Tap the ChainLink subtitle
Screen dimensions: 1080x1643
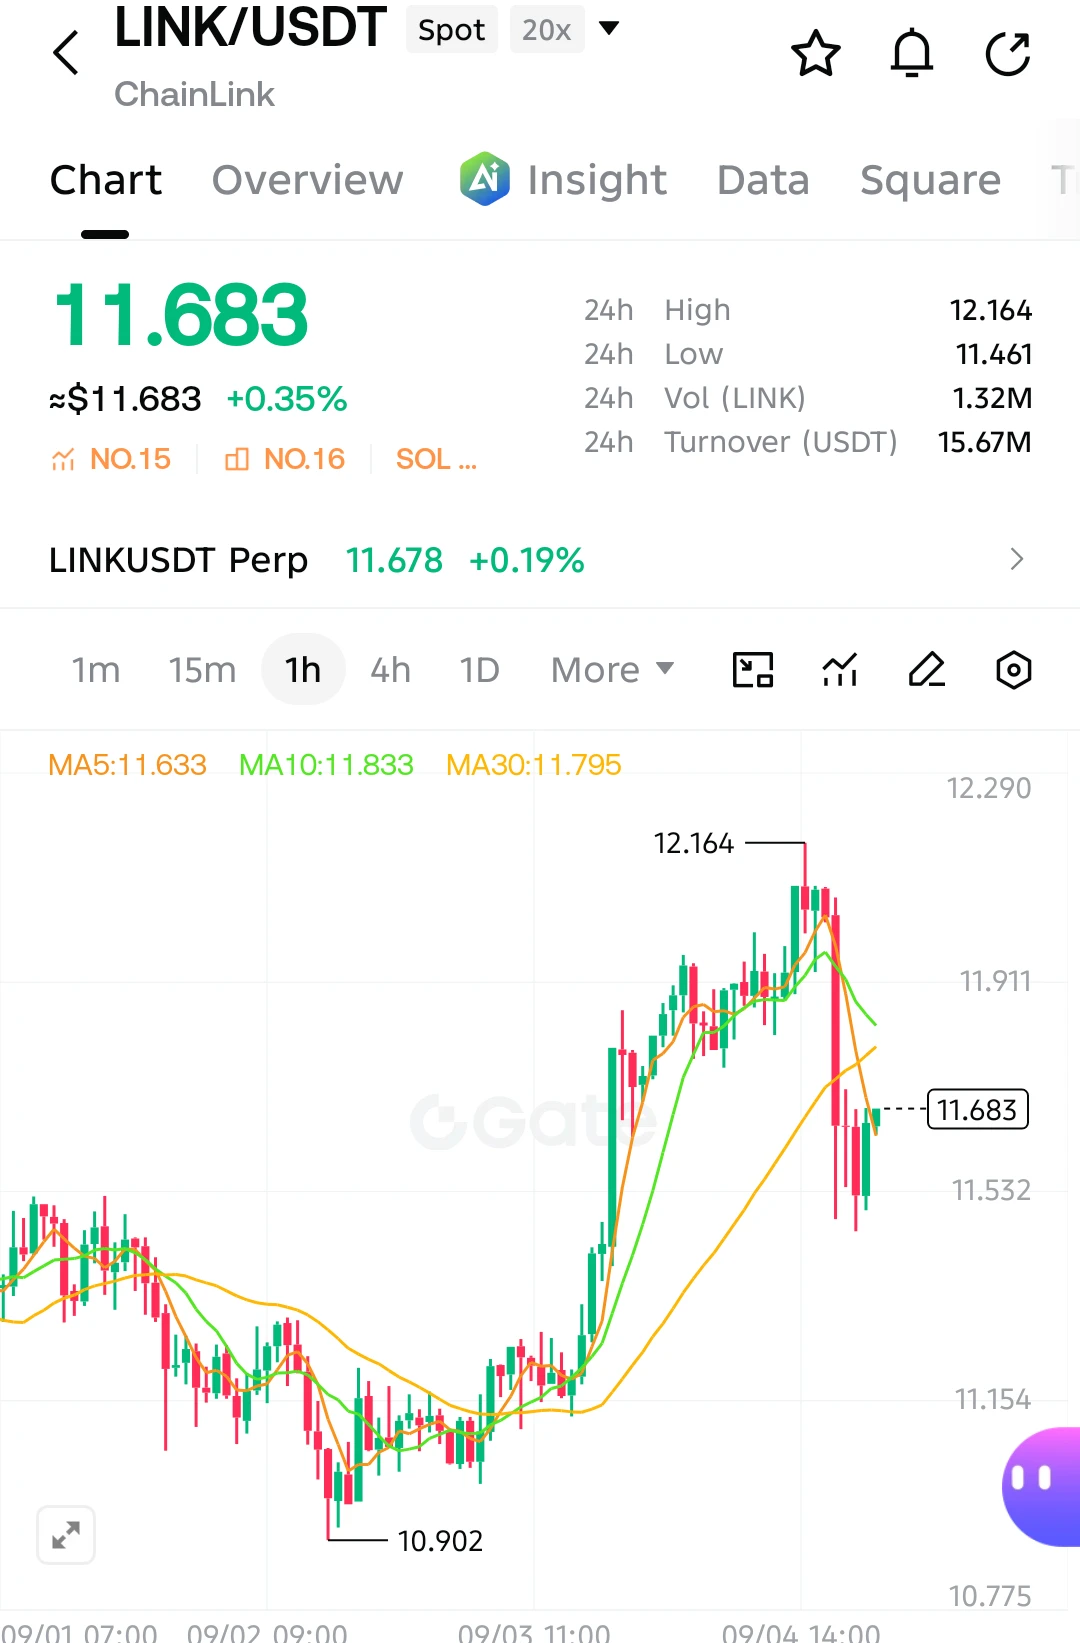(x=194, y=94)
